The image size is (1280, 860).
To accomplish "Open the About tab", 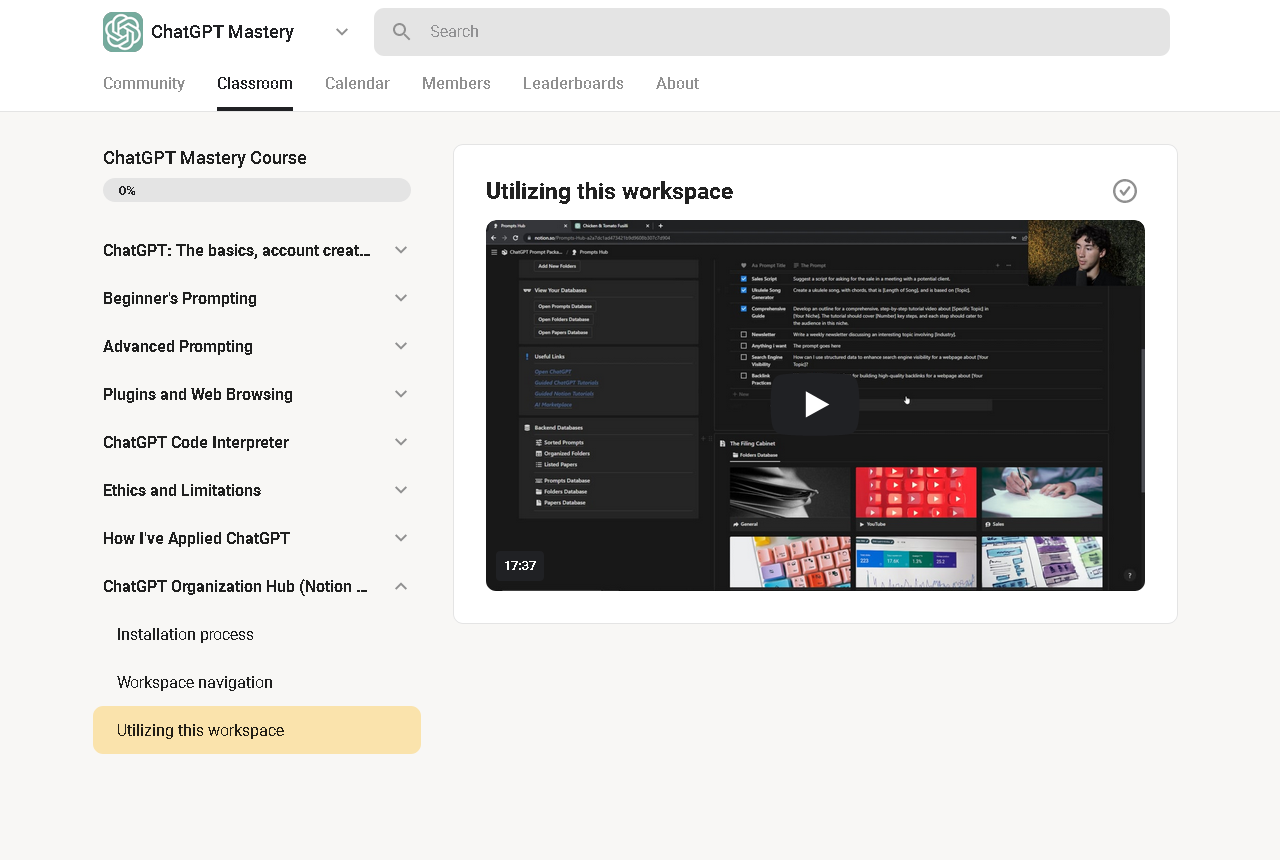I will tap(677, 83).
